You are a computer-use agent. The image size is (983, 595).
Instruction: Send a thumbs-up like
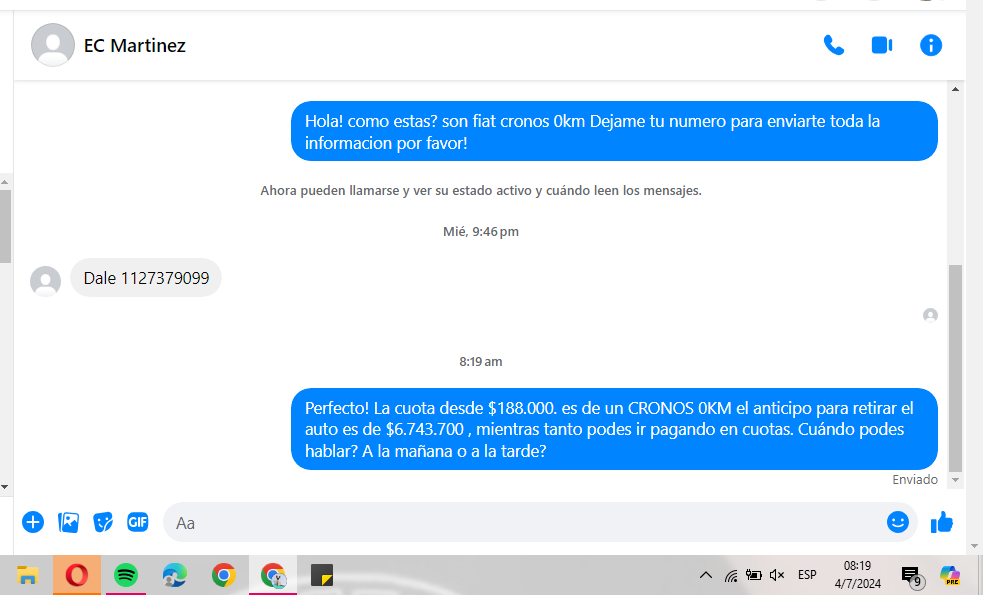pos(941,522)
